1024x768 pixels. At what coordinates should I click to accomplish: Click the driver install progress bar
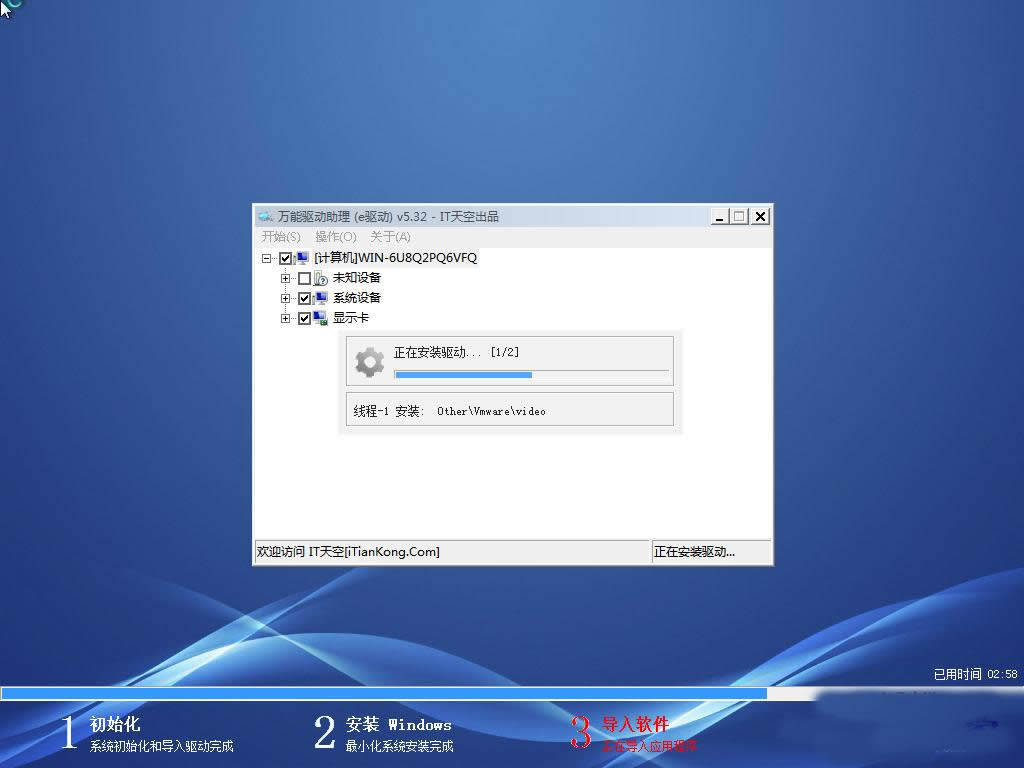[531, 375]
